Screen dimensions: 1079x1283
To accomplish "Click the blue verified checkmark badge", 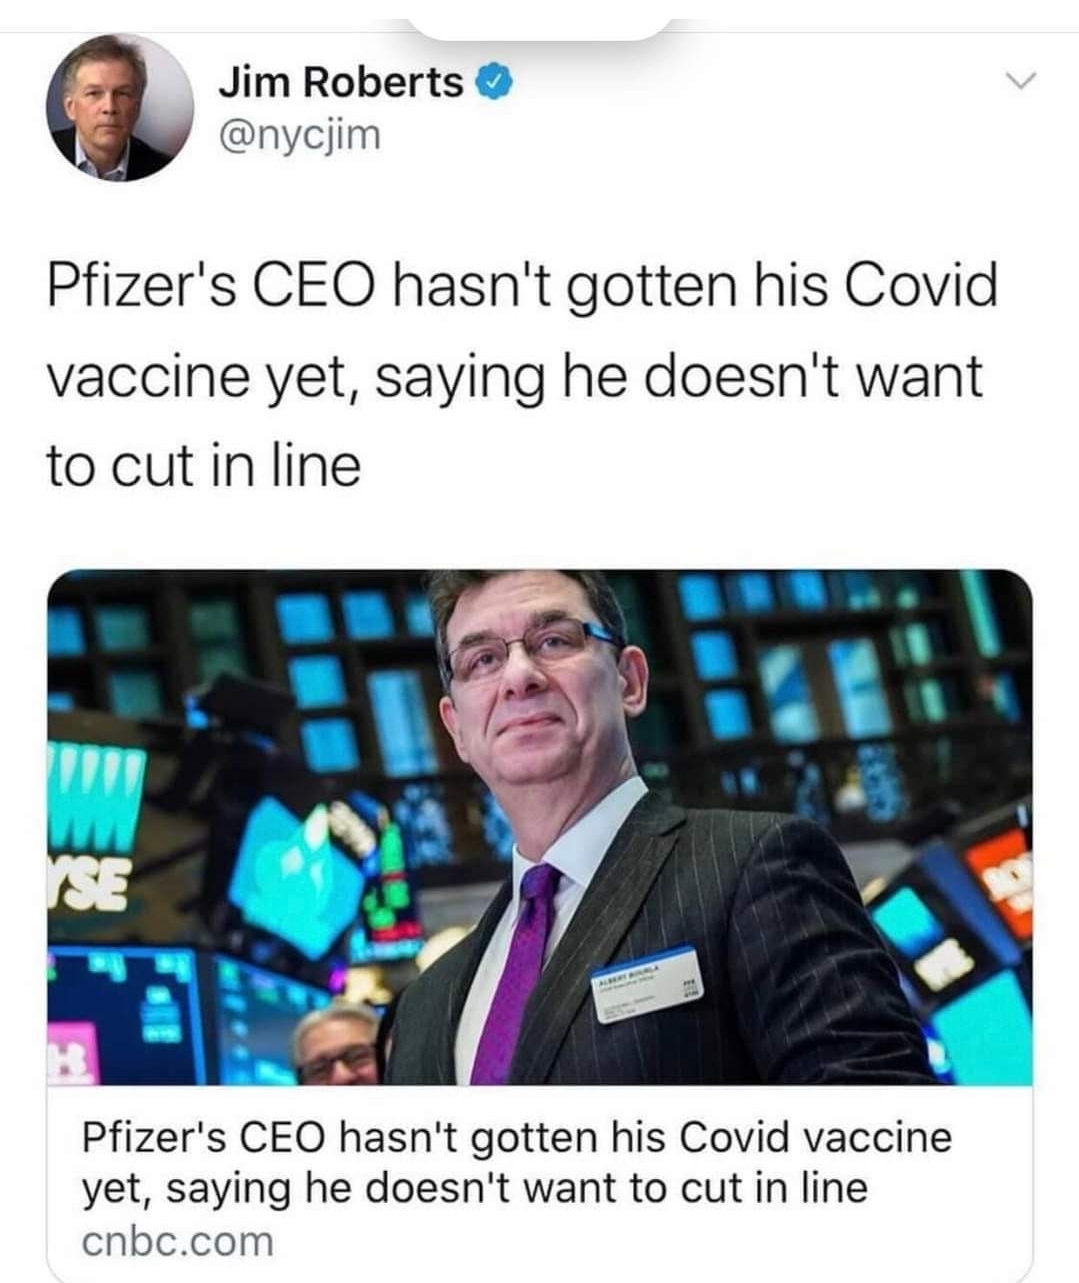I will 498,83.
